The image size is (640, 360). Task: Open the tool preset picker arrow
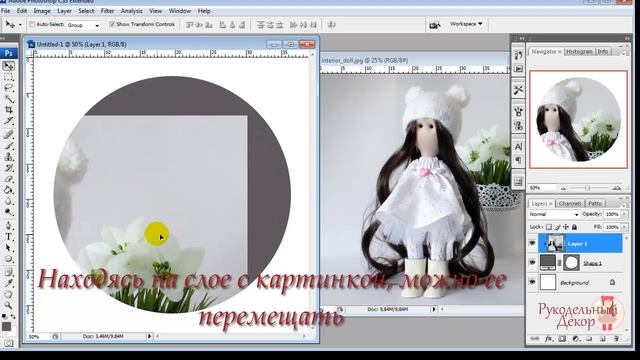[20, 25]
